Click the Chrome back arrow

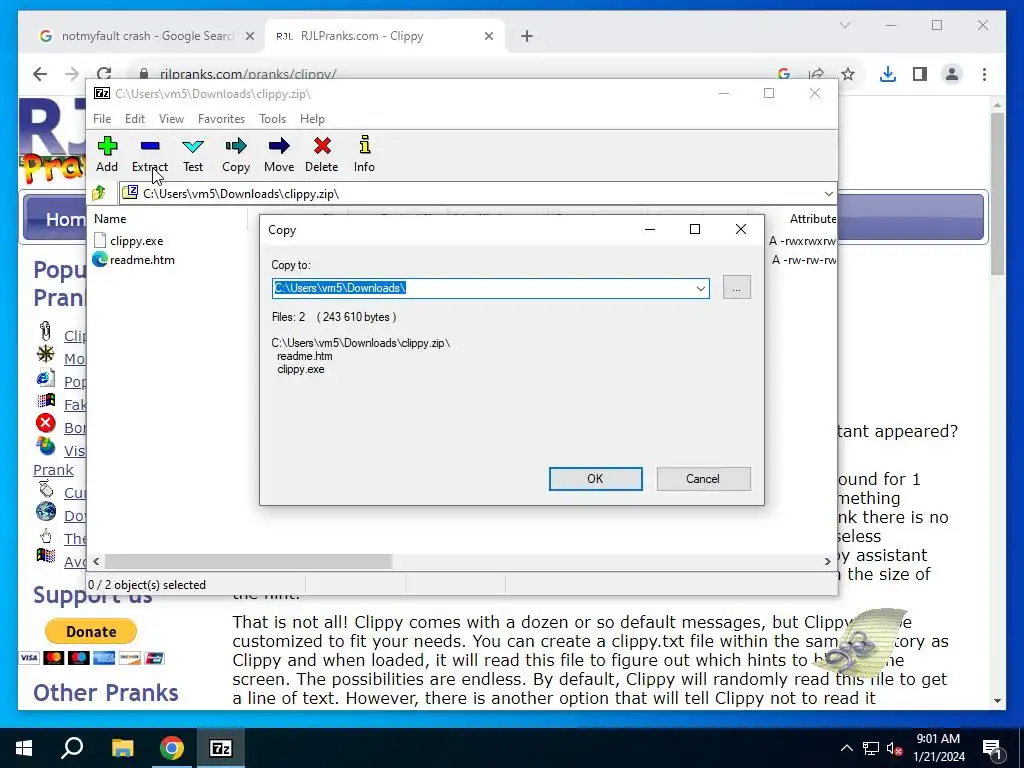(x=40, y=74)
